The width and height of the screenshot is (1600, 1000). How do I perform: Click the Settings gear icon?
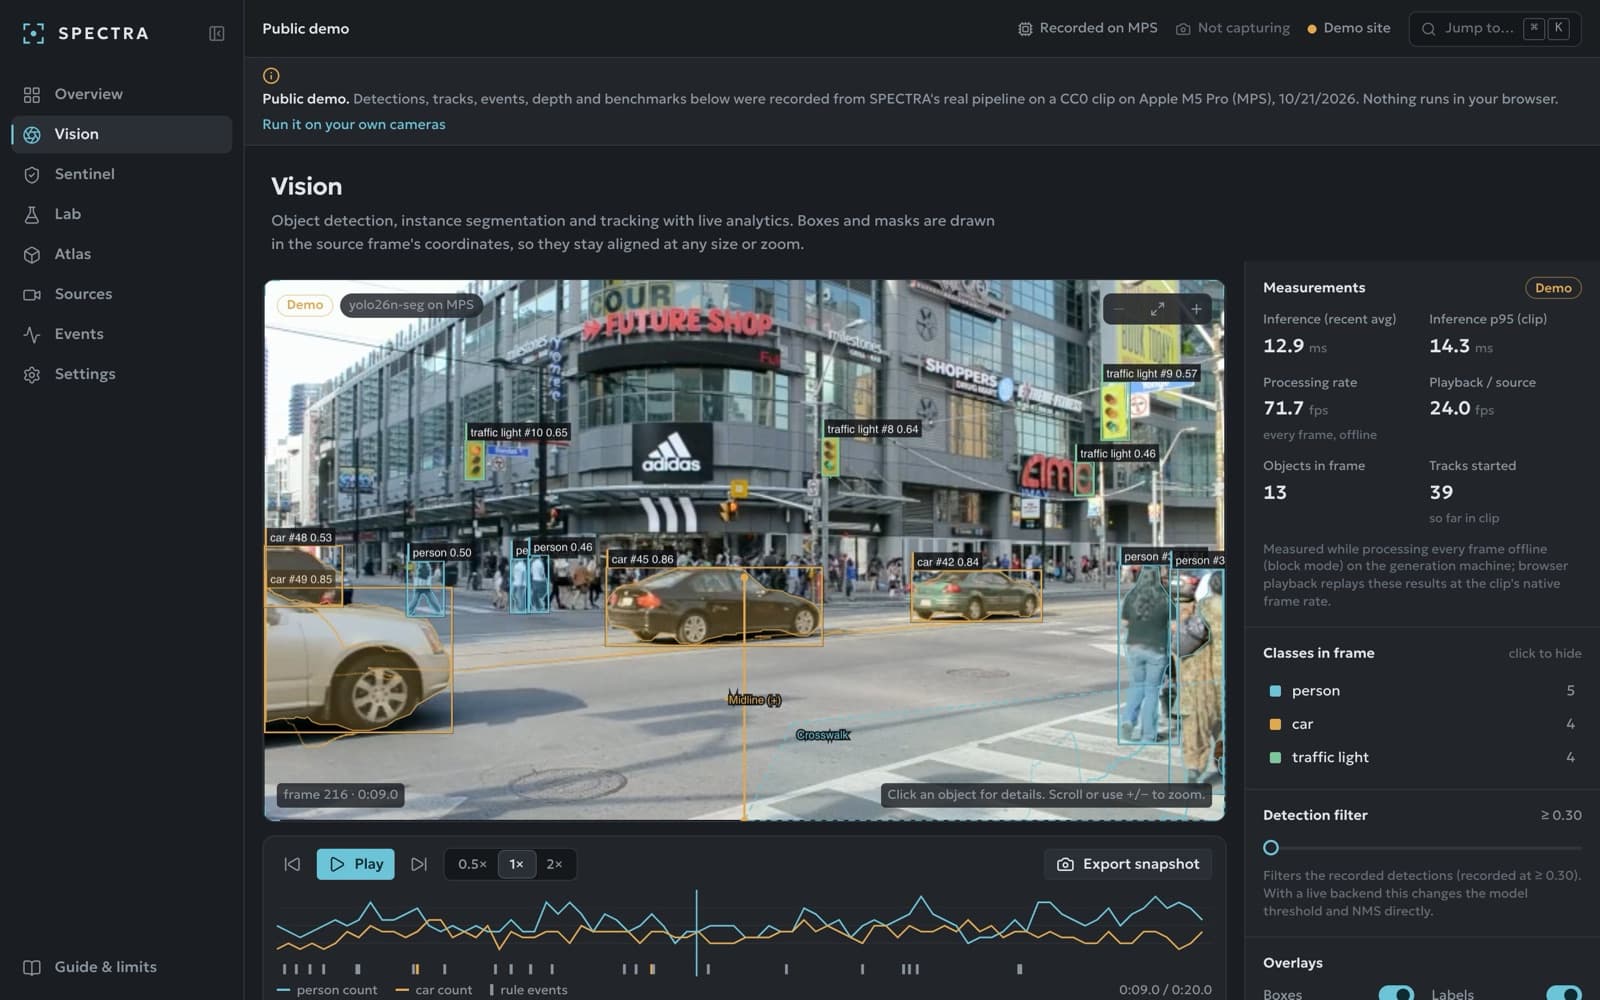tap(32, 374)
